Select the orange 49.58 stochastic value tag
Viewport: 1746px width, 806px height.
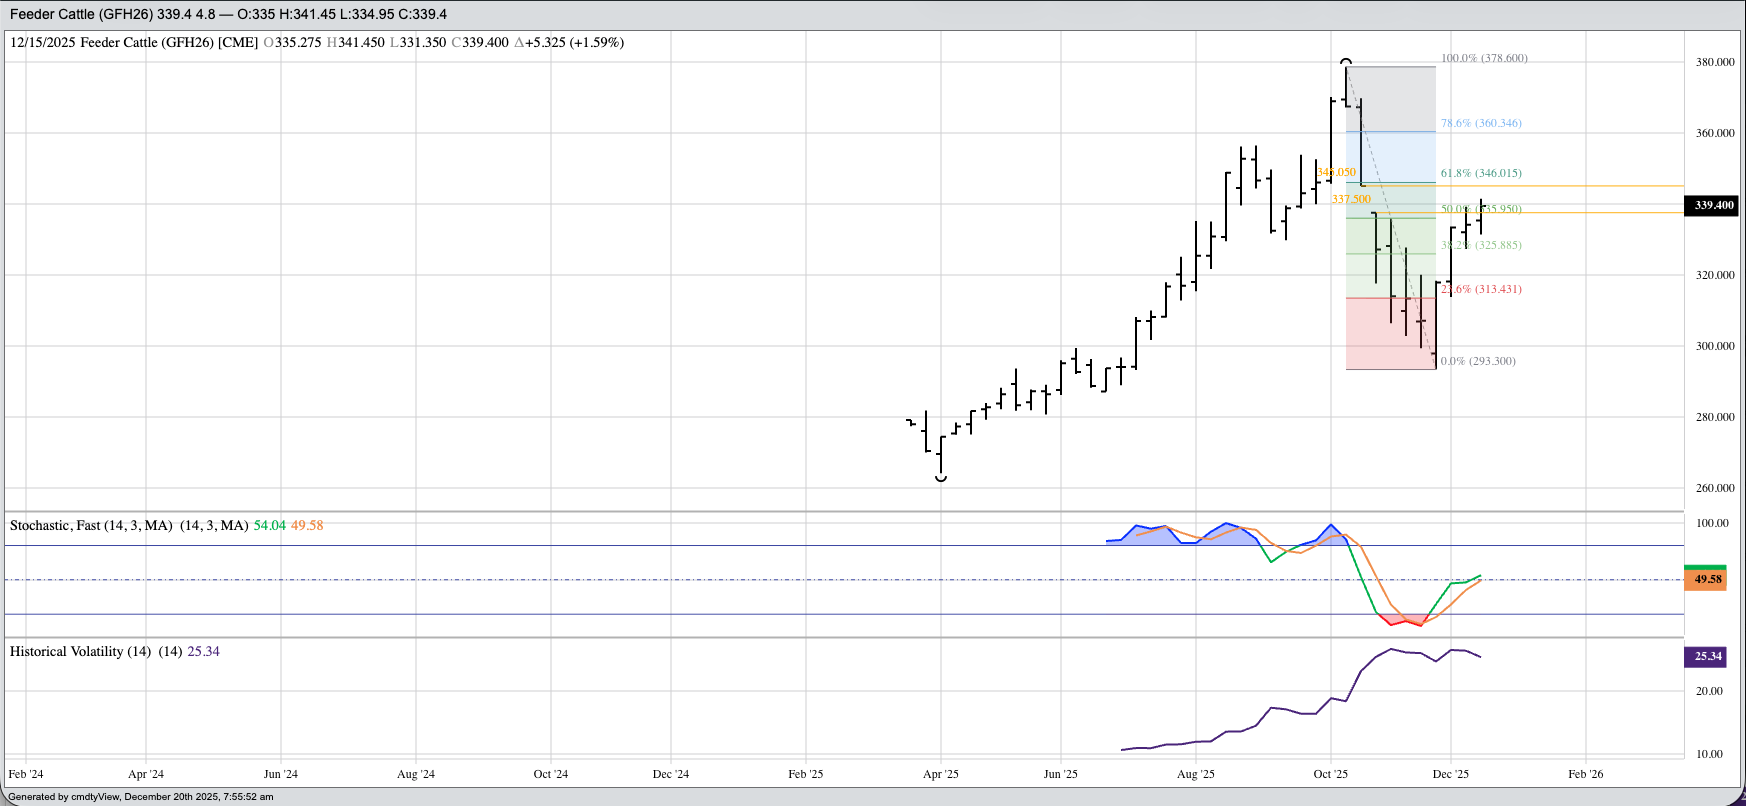tap(1706, 580)
